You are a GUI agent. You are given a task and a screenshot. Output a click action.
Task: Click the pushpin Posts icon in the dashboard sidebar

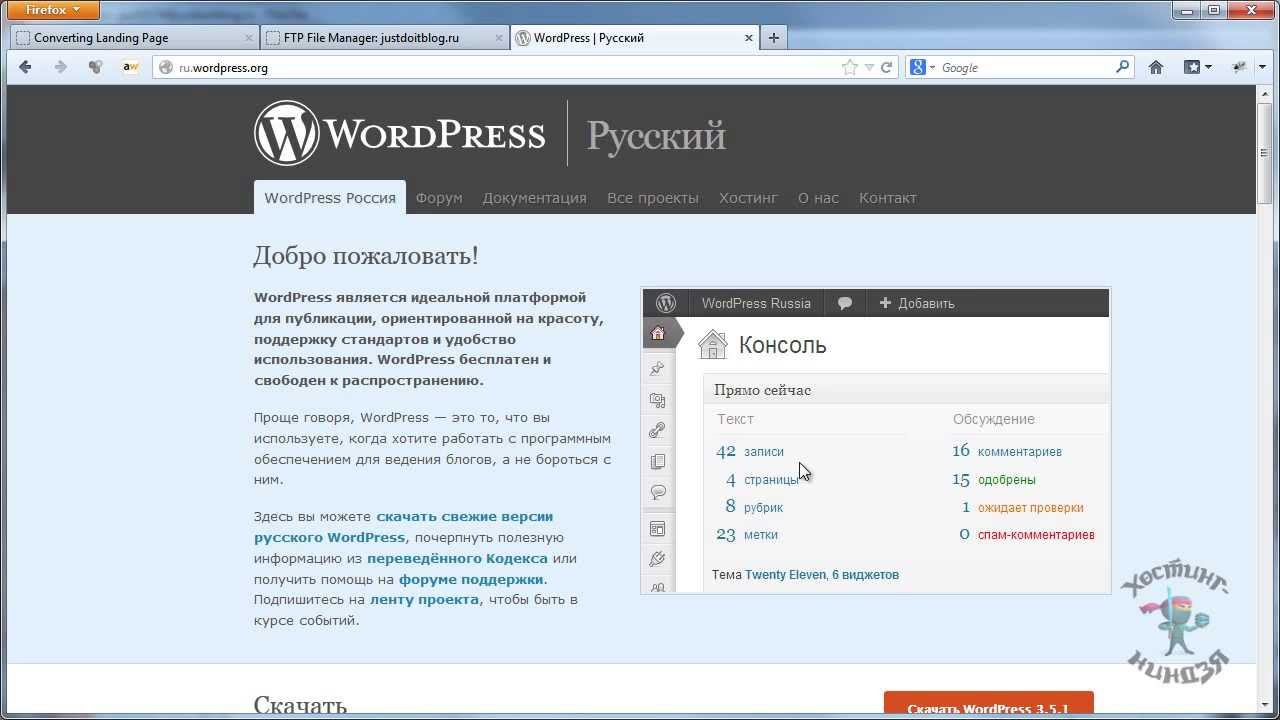(x=658, y=369)
